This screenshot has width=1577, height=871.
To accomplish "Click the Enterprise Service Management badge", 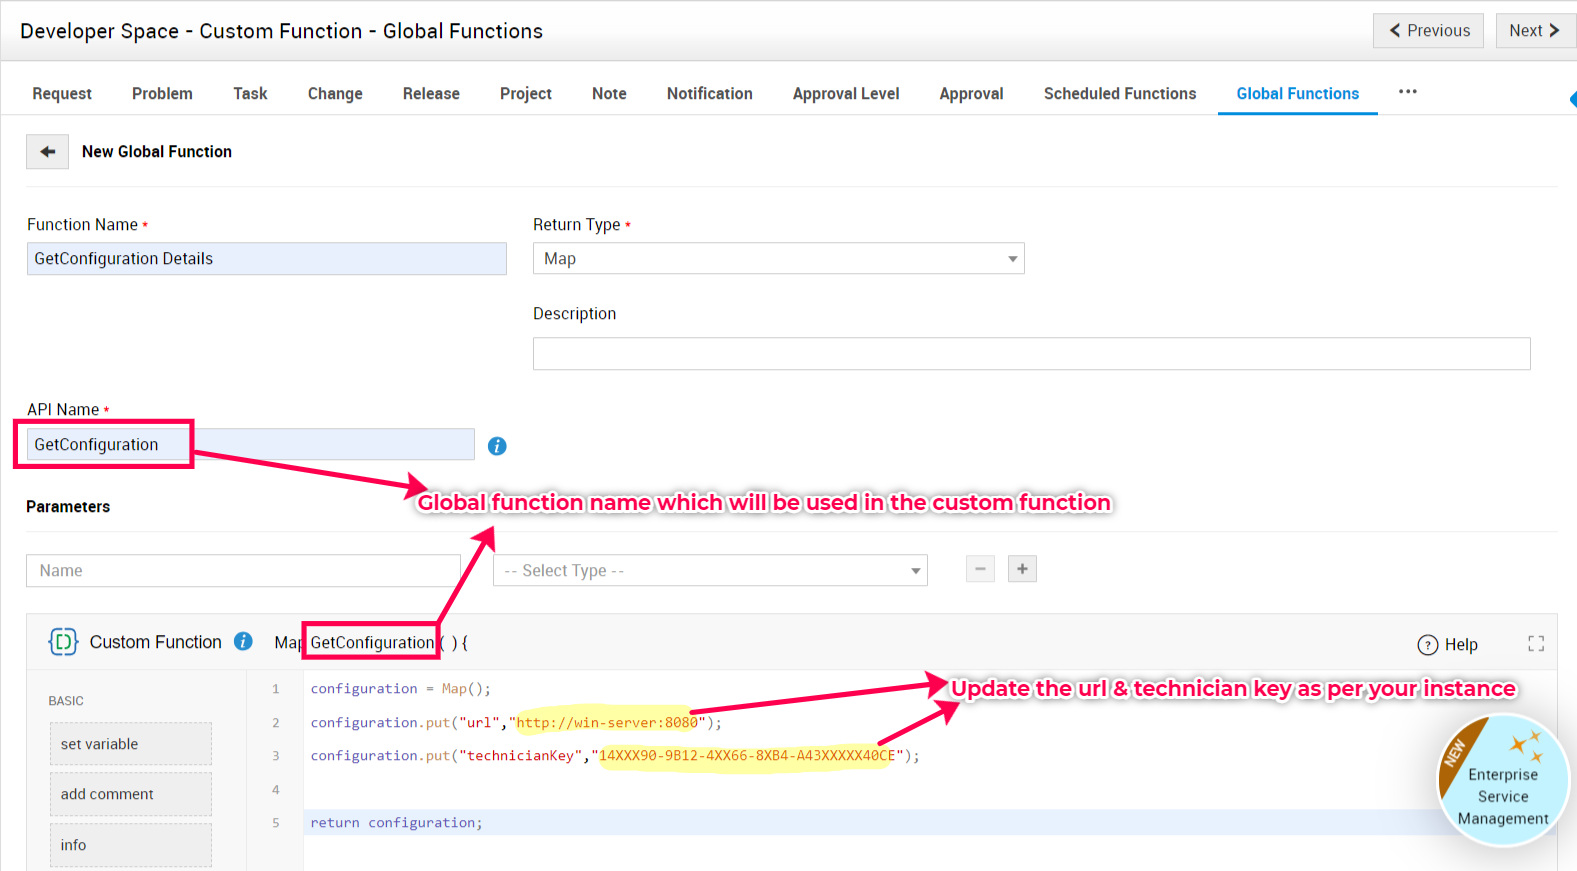I will coord(1502,782).
